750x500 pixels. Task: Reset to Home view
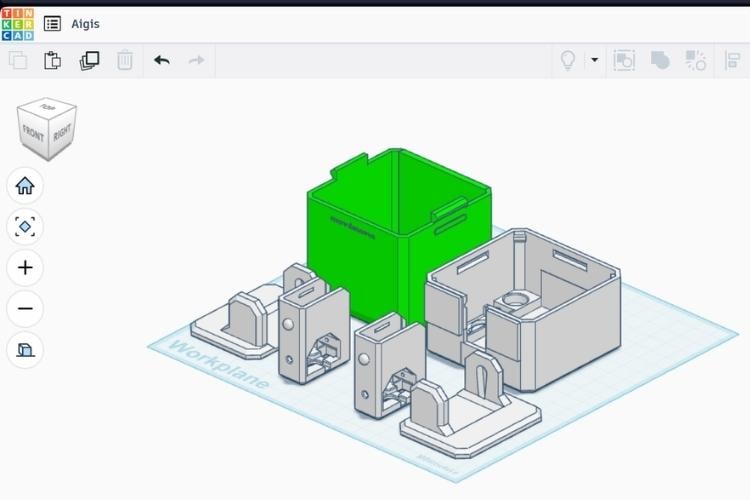(x=25, y=185)
